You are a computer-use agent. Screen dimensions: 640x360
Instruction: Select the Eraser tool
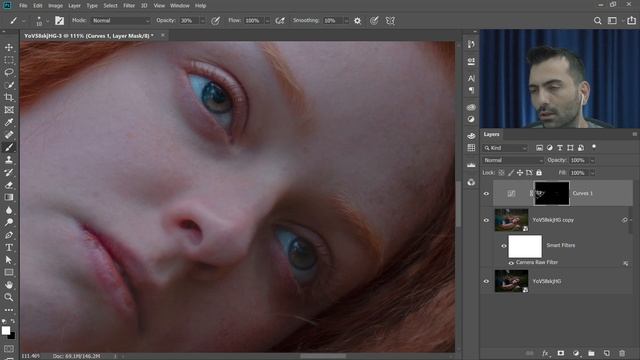coord(9,185)
